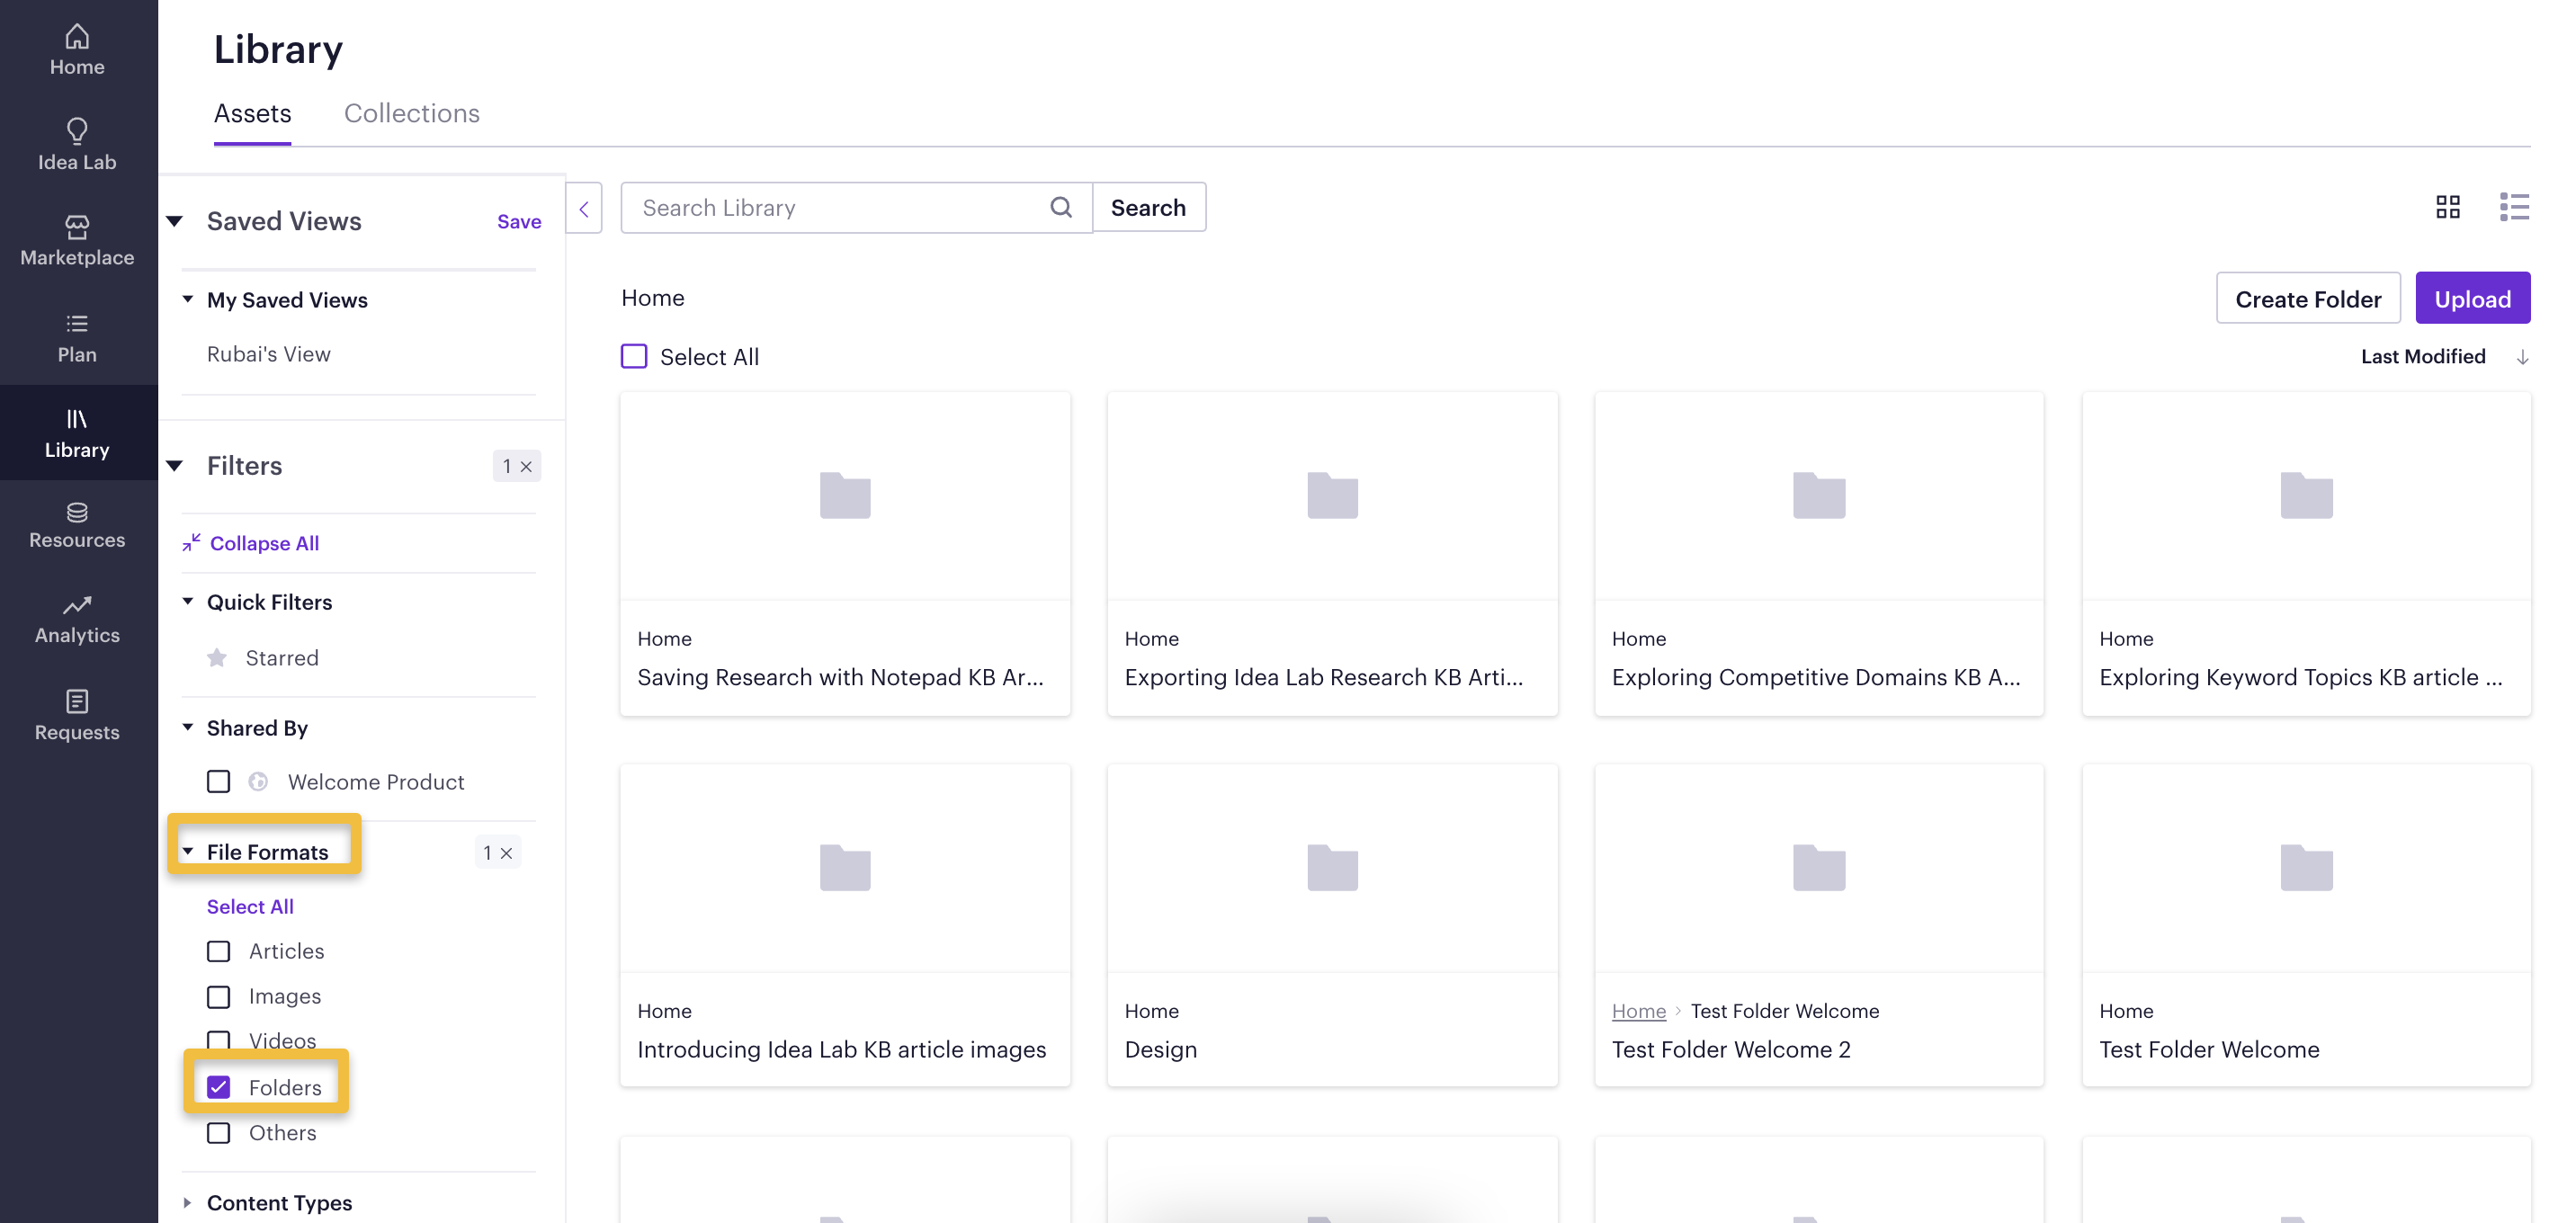Select Rubai's View saved view
The image size is (2576, 1223).
click(x=268, y=354)
